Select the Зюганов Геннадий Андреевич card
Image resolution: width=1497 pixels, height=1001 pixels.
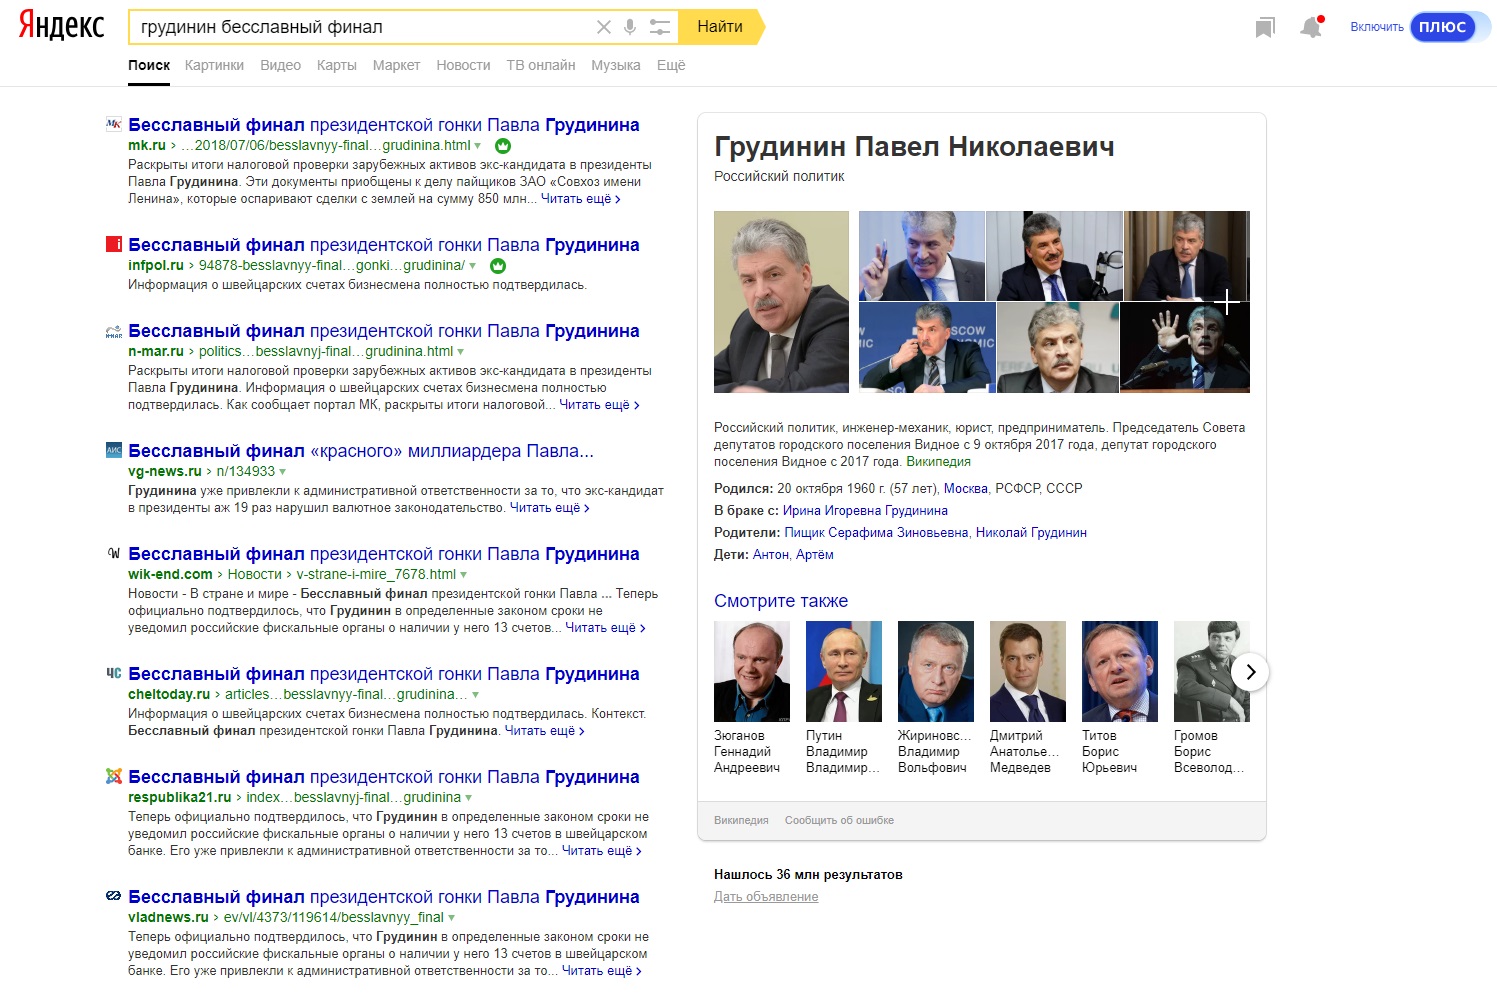click(x=751, y=698)
